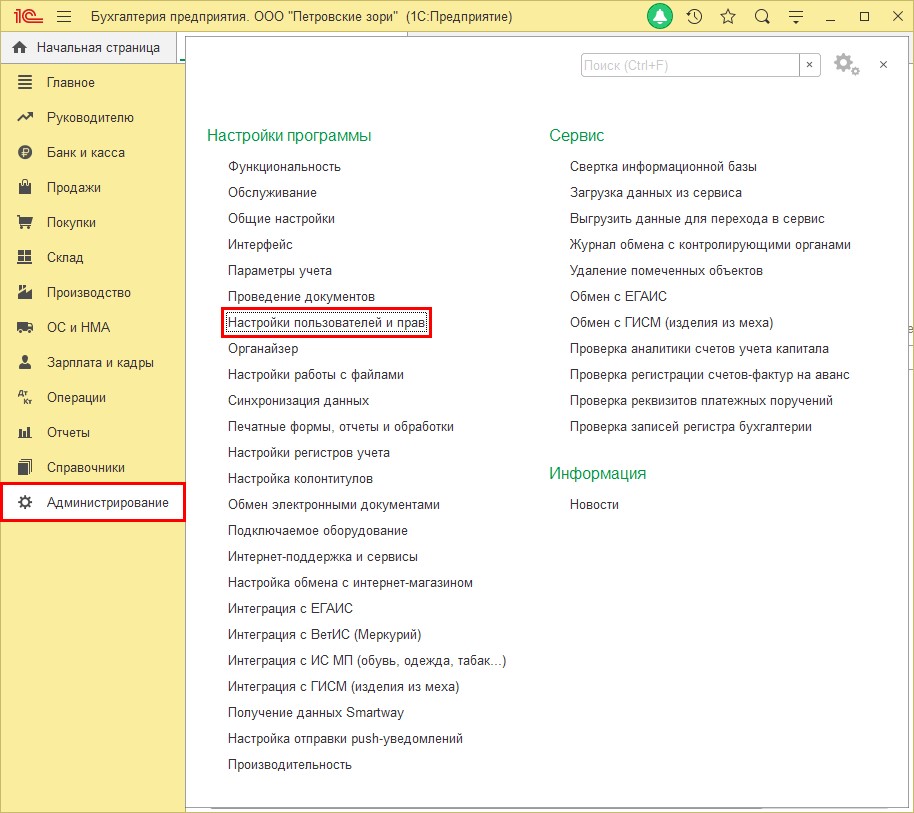Open the green notifications bell
Screen dimensions: 914x813
point(660,16)
